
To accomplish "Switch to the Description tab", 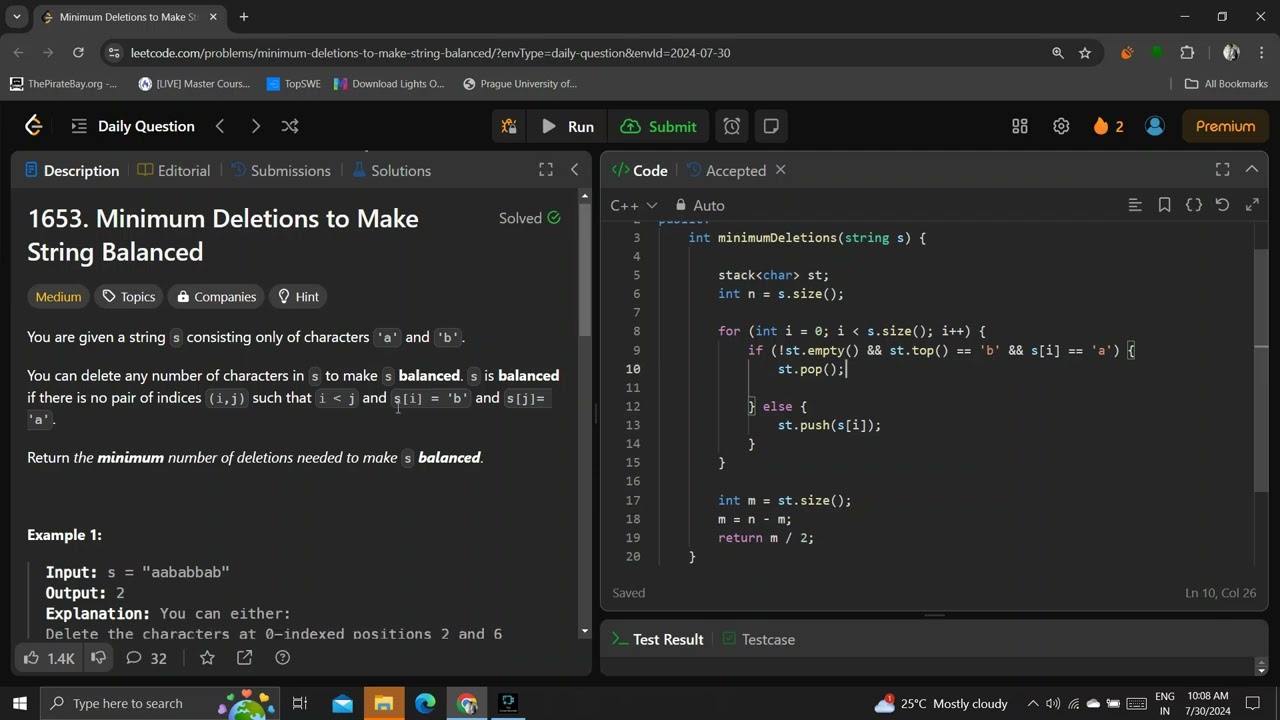I will click(72, 171).
